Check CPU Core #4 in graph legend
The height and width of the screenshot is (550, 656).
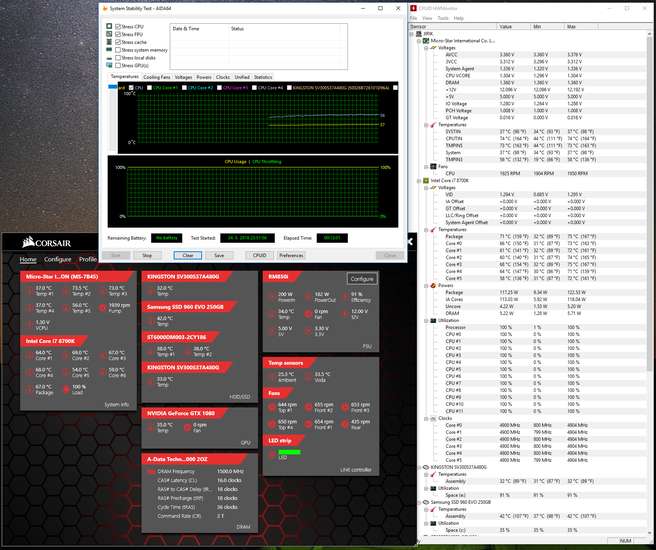pos(254,88)
